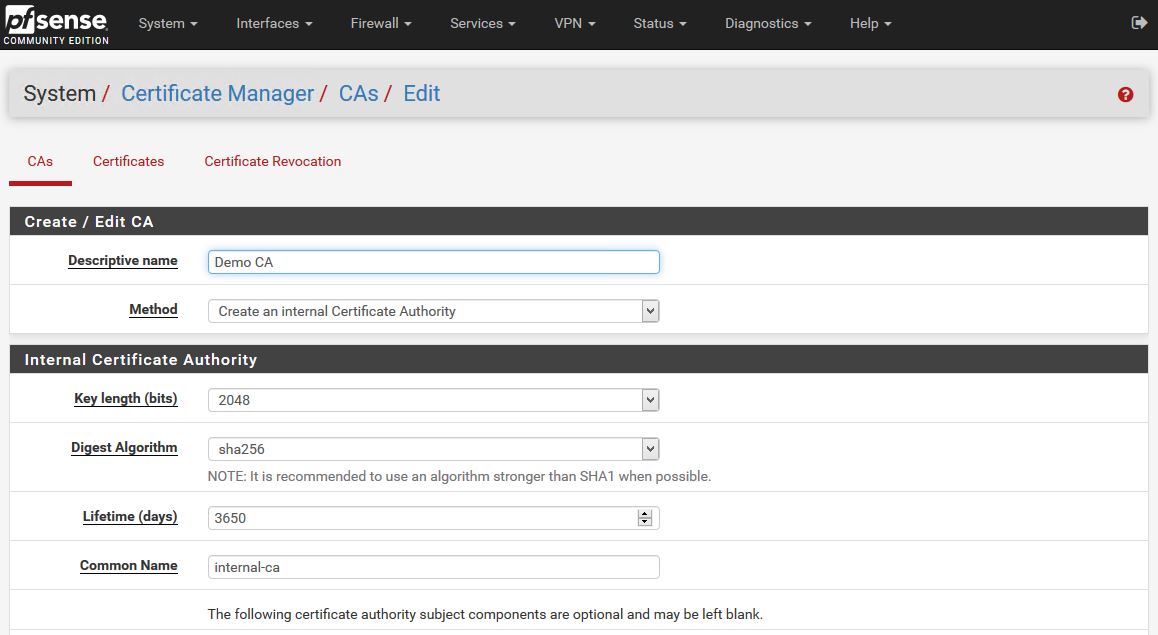1158x635 pixels.
Task: Open the Digest Algorithm dropdown
Action: coord(649,448)
